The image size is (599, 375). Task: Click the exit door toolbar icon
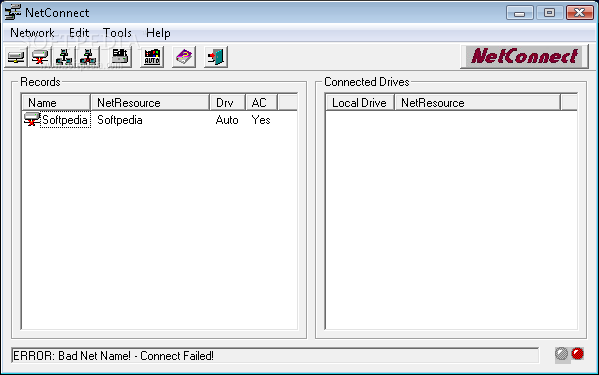coord(216,57)
